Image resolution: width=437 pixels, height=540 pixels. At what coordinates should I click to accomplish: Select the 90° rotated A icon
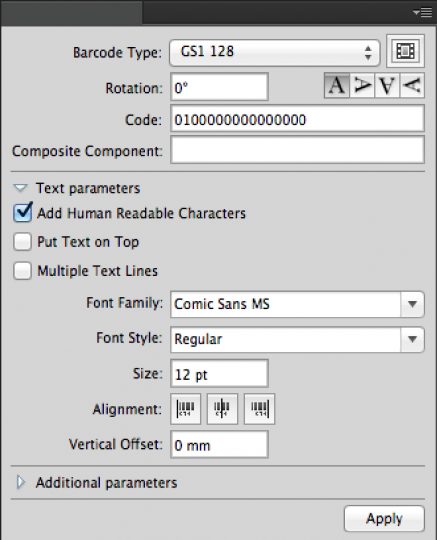click(362, 85)
